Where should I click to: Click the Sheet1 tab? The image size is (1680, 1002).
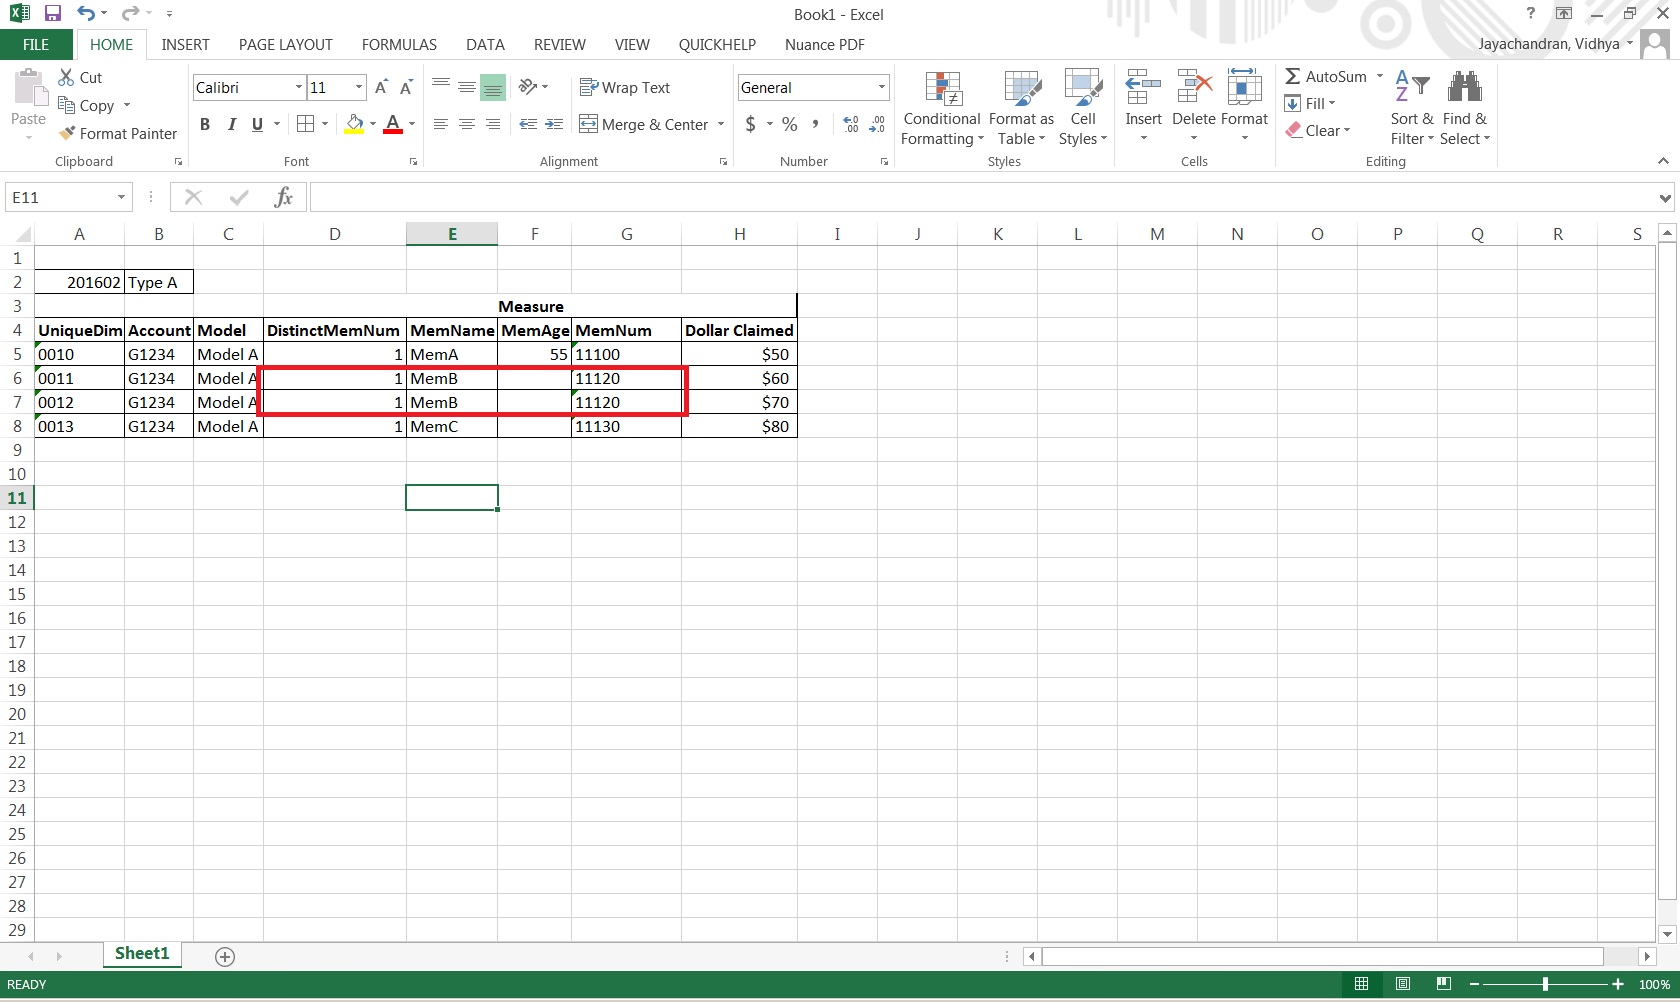click(142, 954)
